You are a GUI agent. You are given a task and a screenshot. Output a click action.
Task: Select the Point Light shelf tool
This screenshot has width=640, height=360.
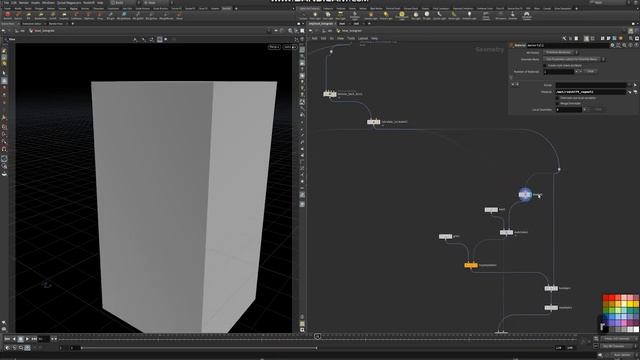[x=315, y=16]
